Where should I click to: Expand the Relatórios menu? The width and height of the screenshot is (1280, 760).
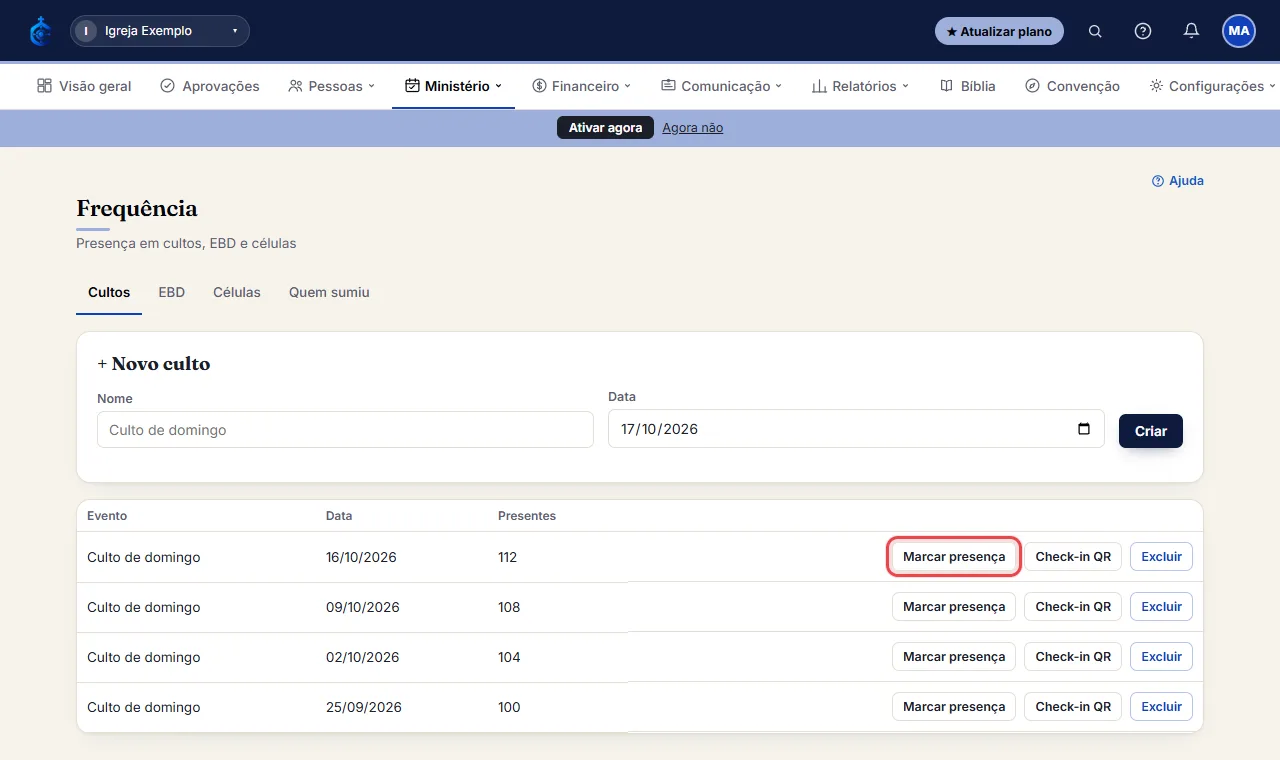tap(860, 86)
